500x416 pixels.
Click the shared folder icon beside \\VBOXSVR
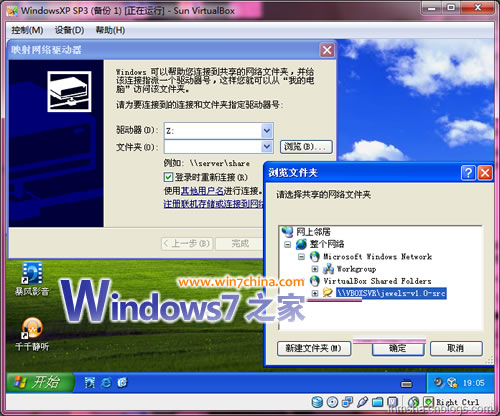[328, 293]
